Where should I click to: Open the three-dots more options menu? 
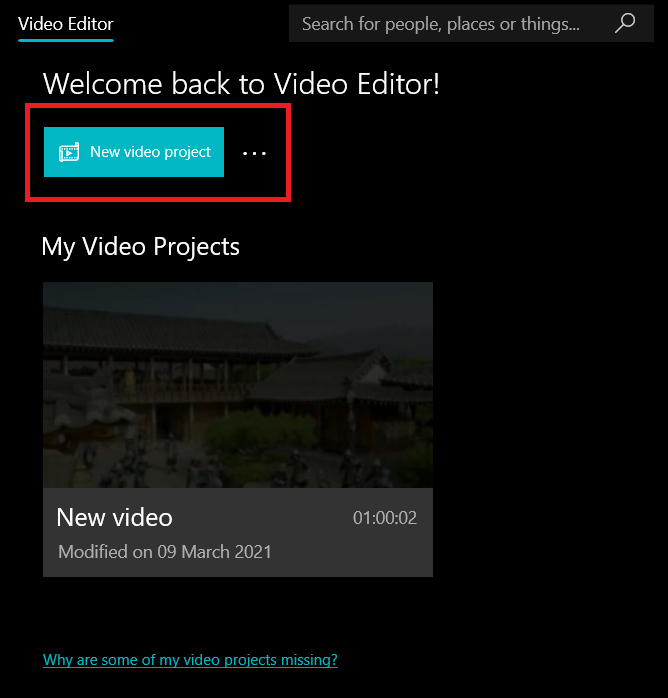click(x=254, y=153)
